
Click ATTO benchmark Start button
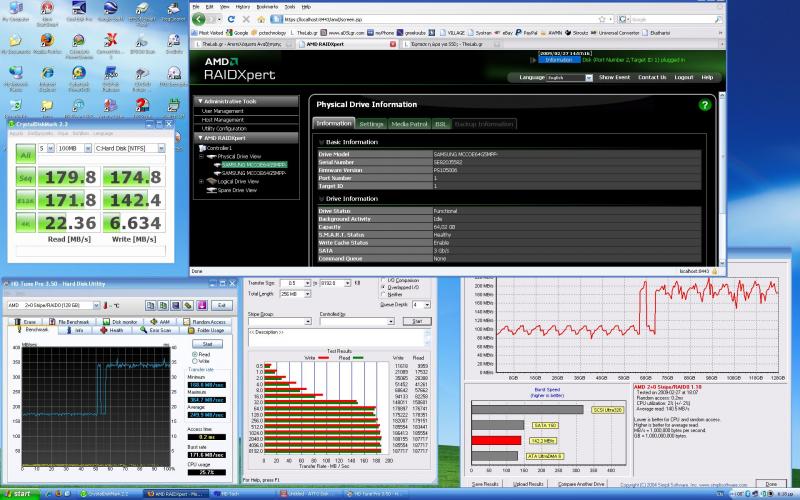point(417,321)
